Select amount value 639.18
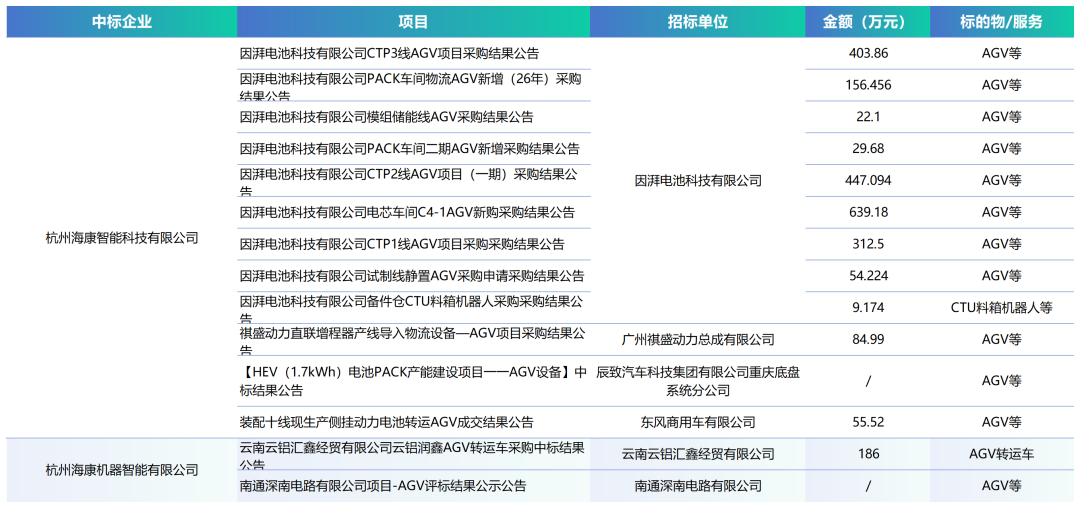 tap(868, 212)
